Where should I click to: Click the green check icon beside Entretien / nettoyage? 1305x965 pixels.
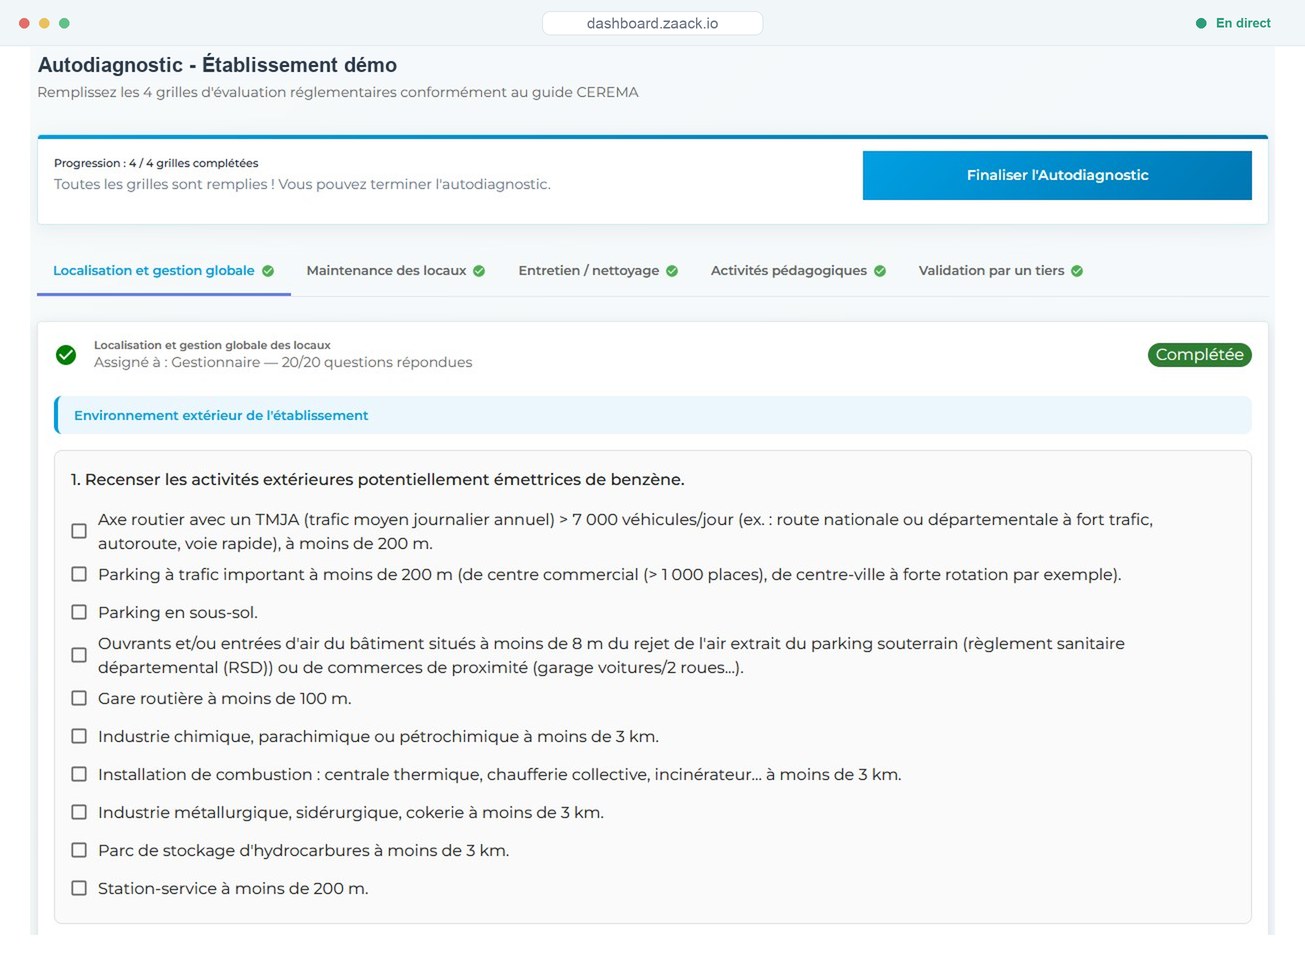pos(672,271)
